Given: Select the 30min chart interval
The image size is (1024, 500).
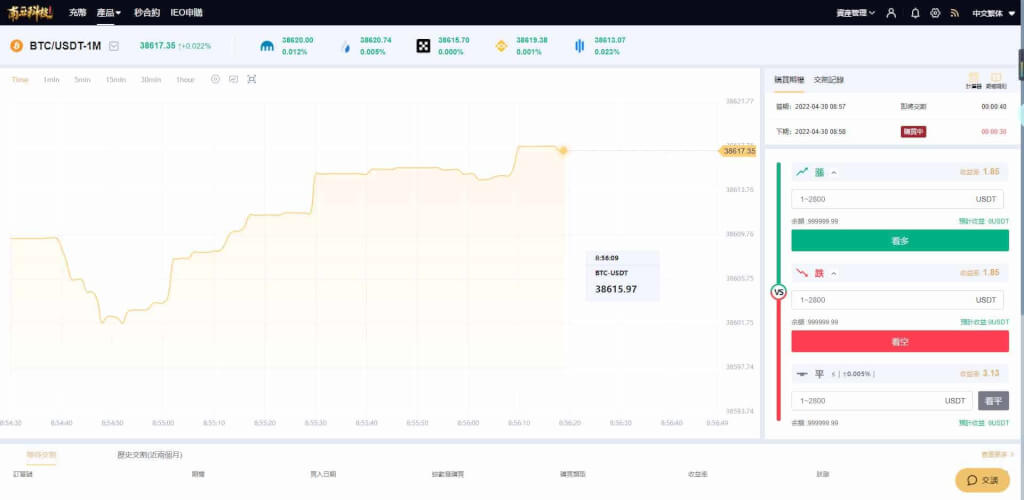Looking at the screenshot, I should pos(151,80).
